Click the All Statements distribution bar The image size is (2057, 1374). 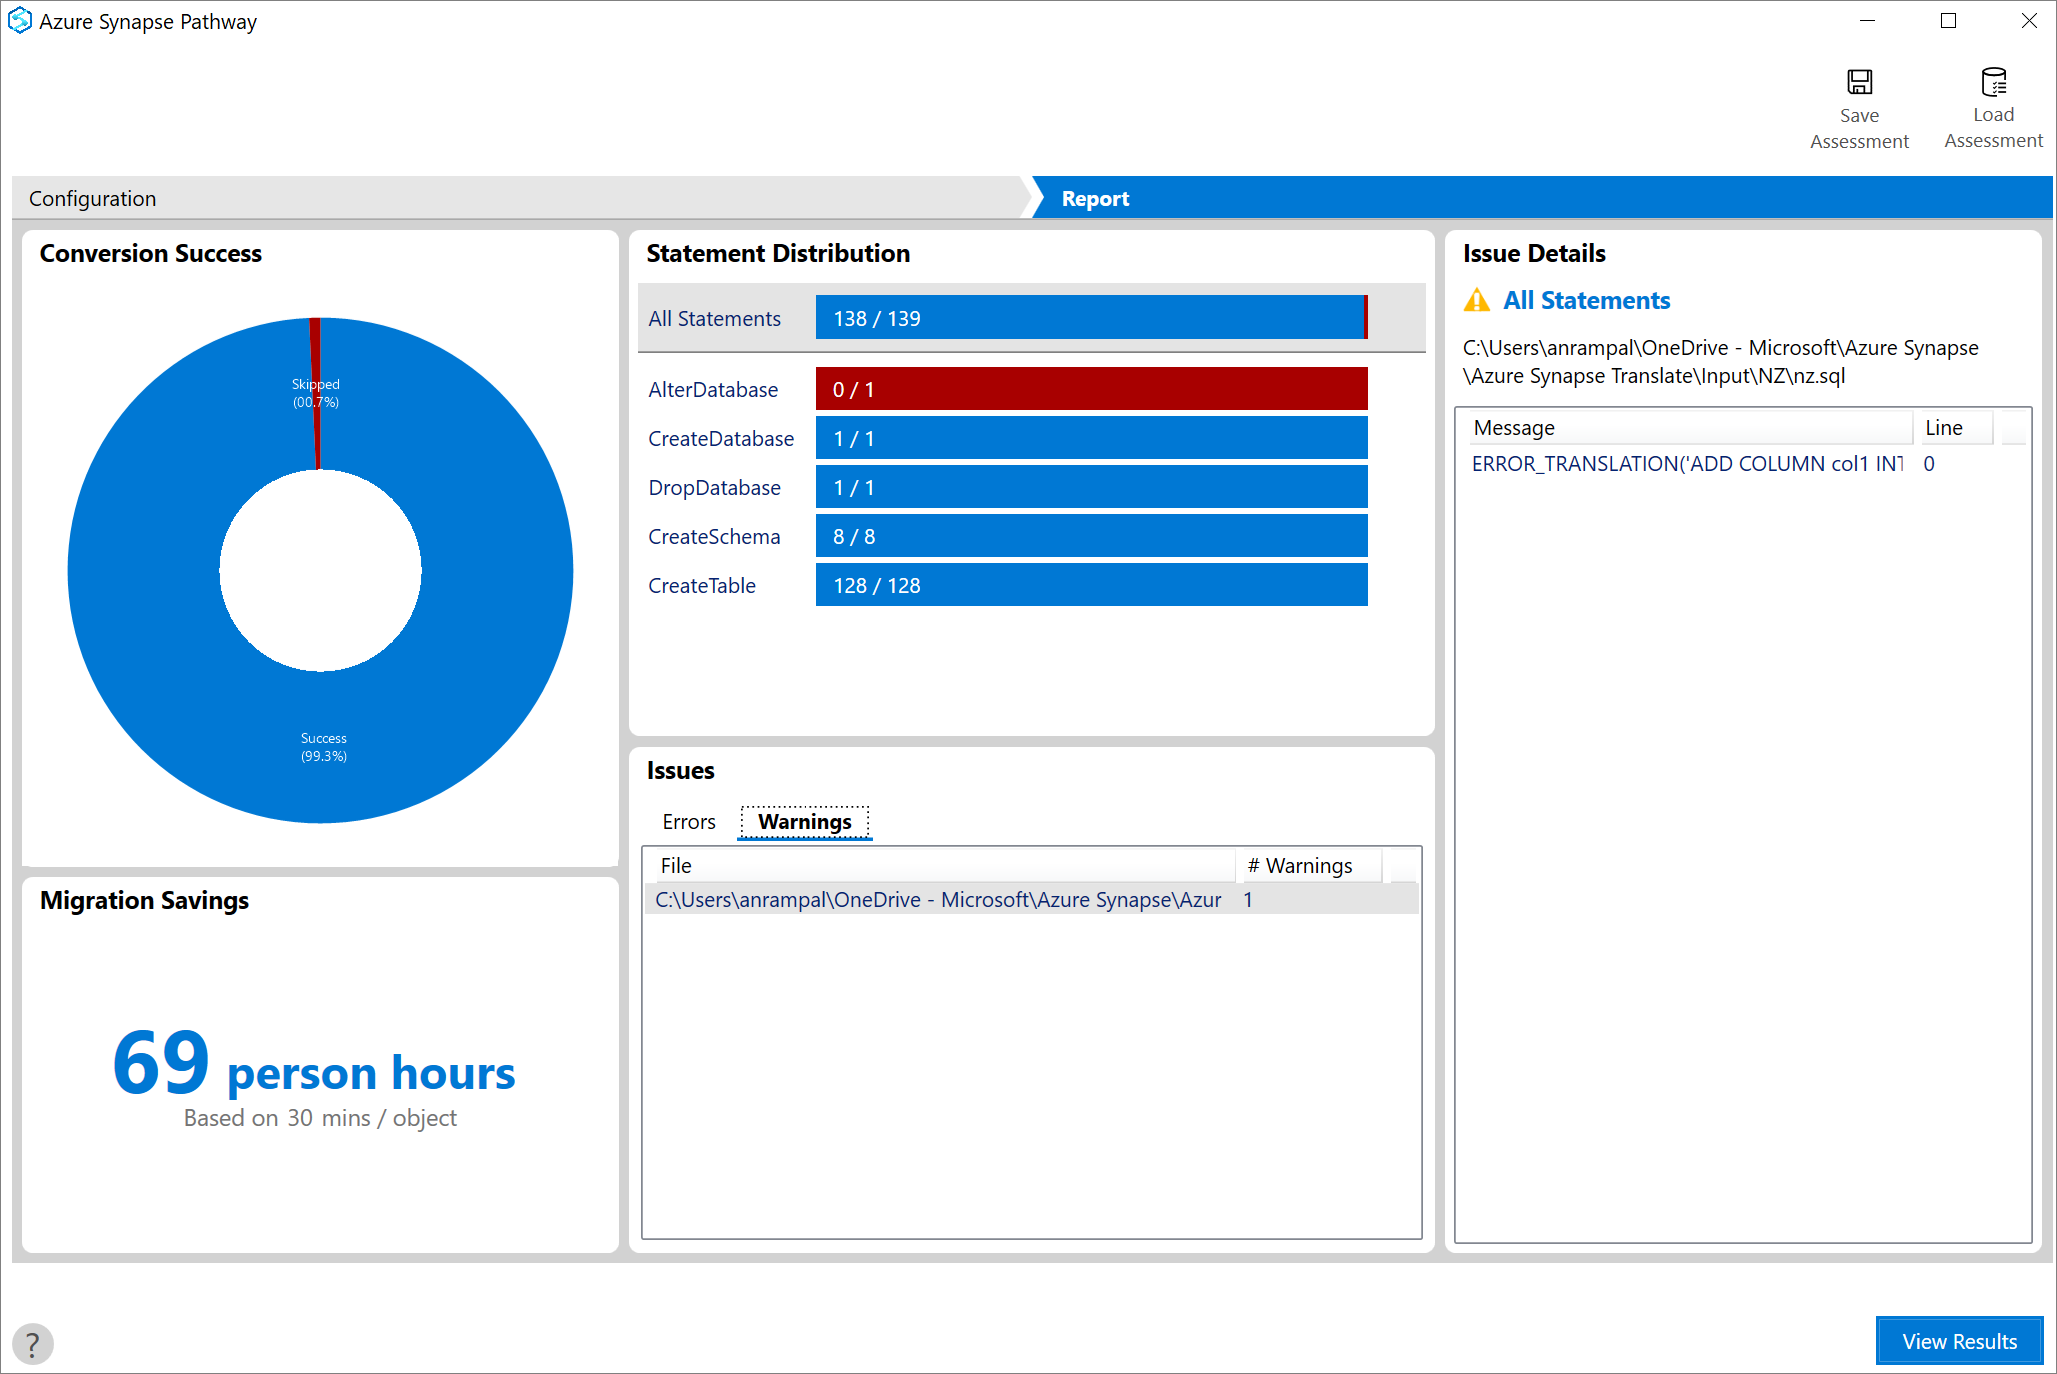[x=1094, y=317]
